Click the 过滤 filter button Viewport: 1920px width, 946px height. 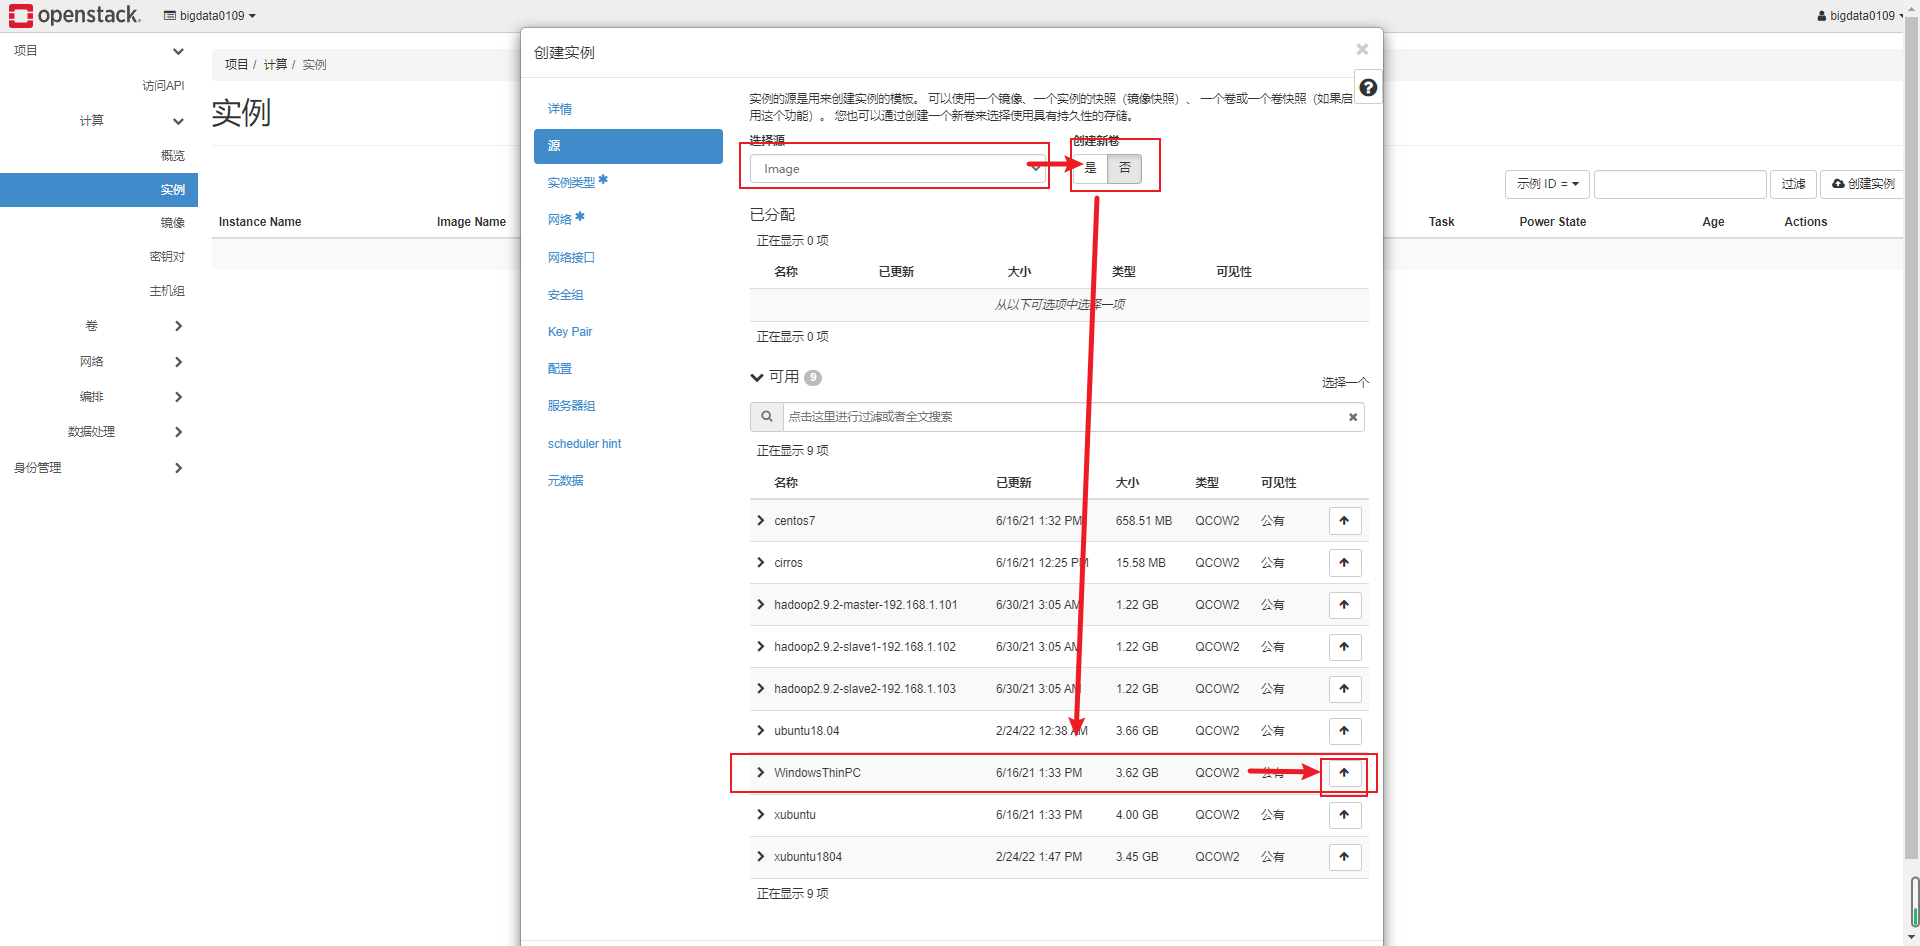click(x=1793, y=184)
